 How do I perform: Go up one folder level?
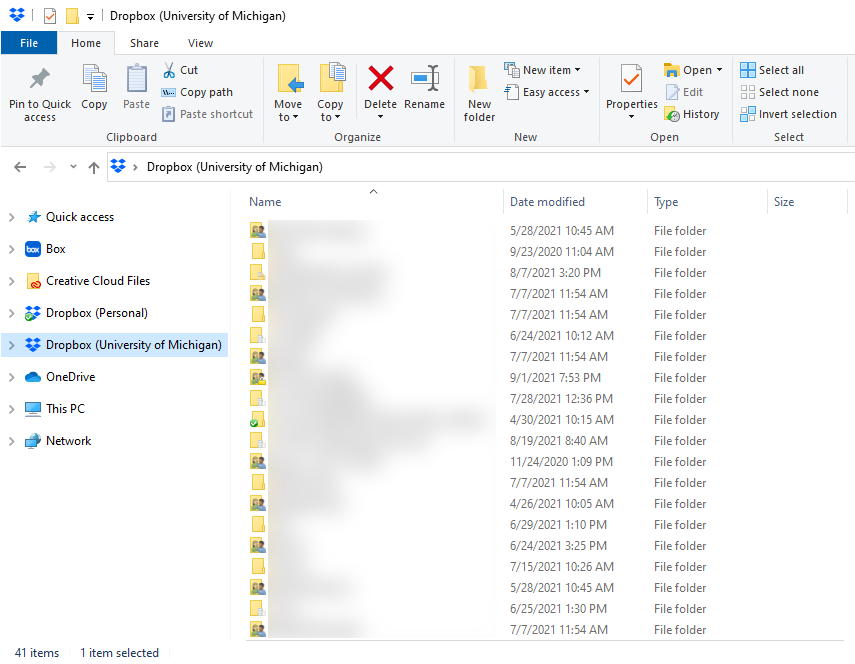pos(94,167)
